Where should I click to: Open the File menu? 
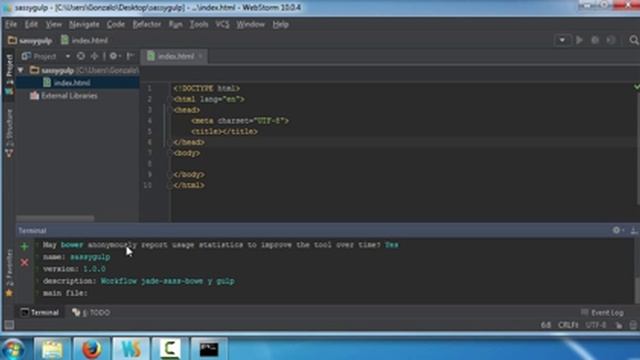point(11,24)
